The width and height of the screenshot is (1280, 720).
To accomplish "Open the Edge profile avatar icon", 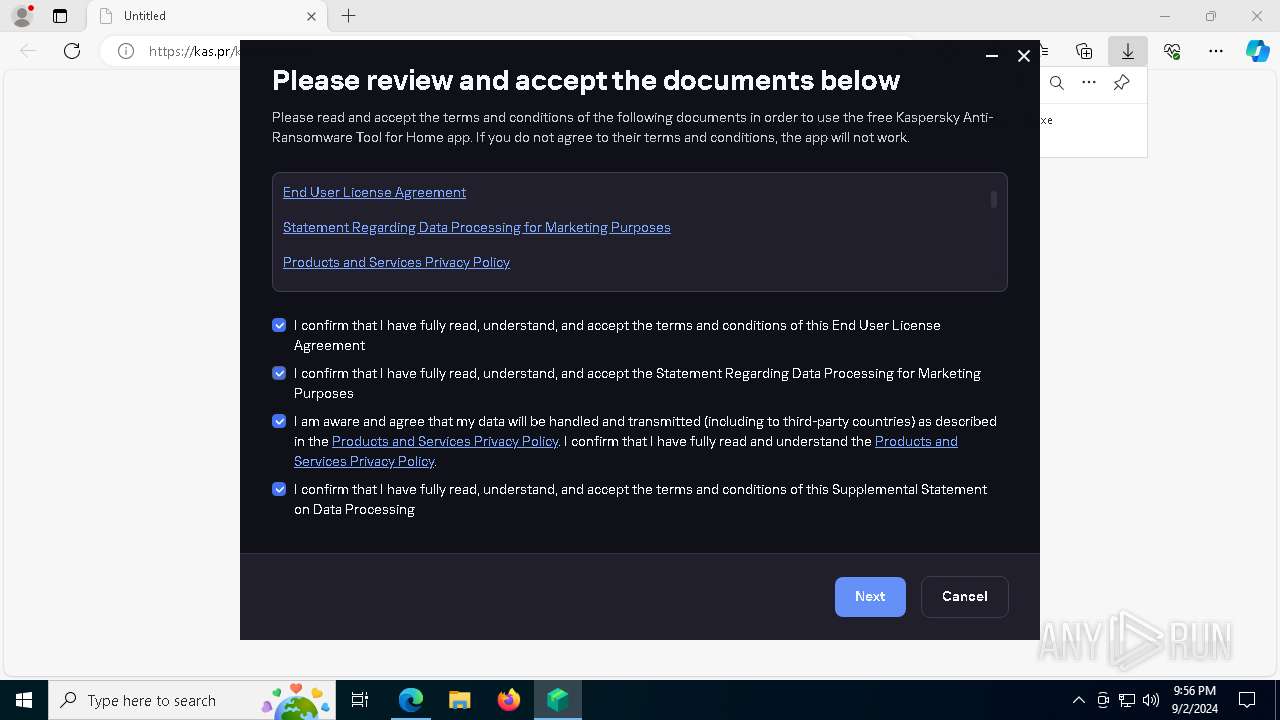I will [x=21, y=16].
